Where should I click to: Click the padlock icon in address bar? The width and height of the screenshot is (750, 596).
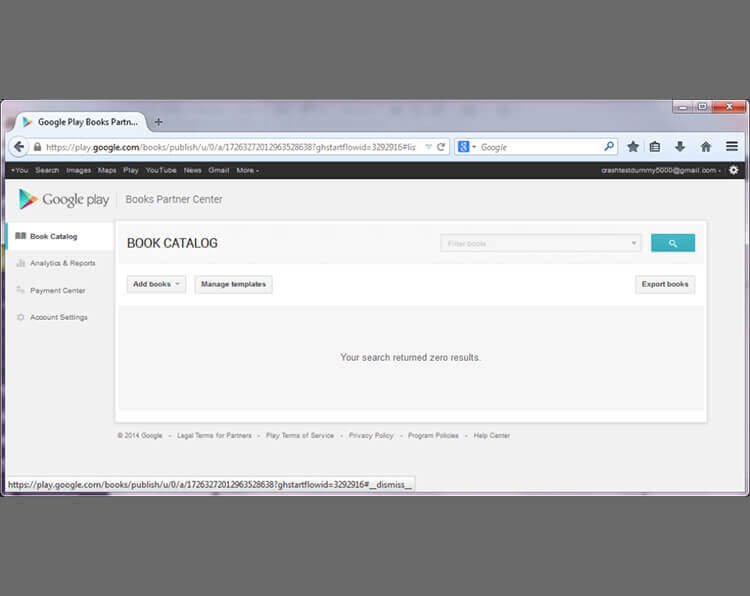click(x=37, y=147)
